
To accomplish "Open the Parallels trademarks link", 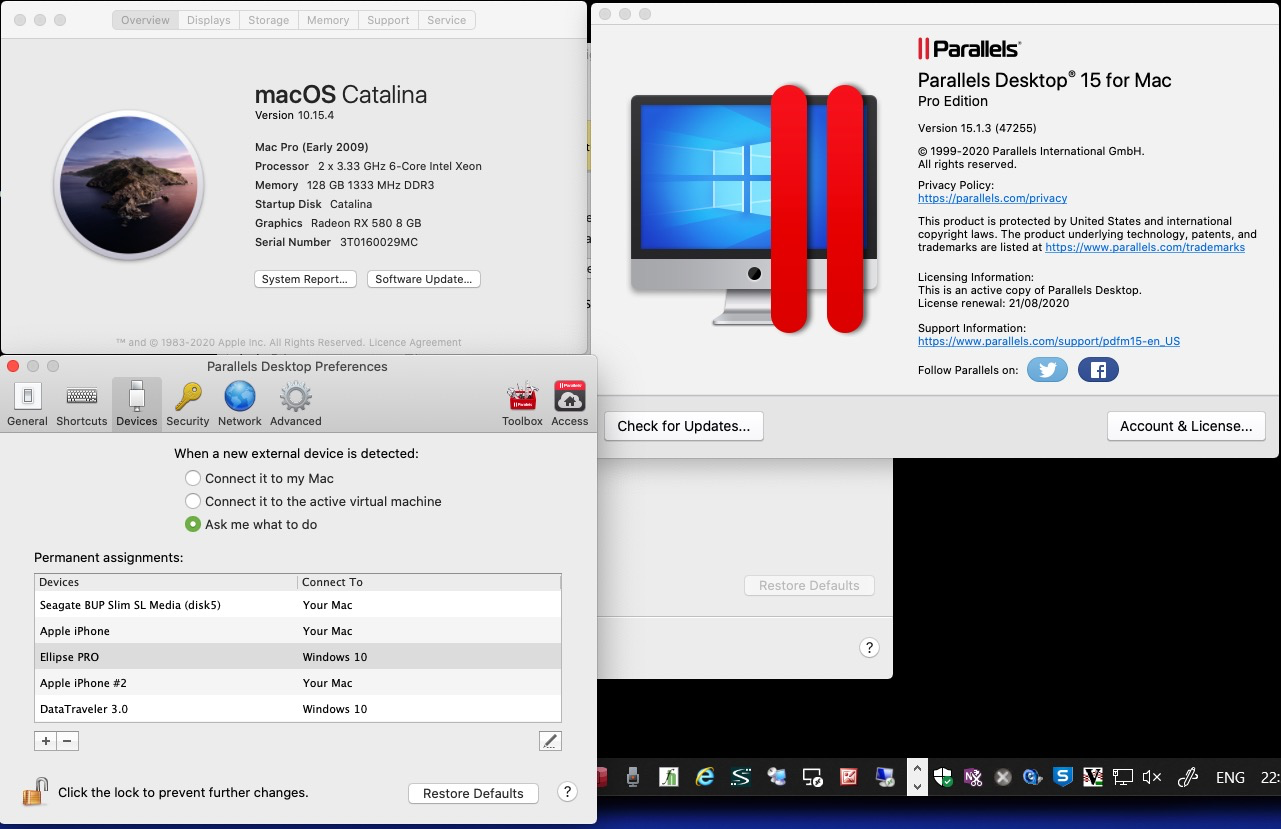I will (x=1145, y=247).
